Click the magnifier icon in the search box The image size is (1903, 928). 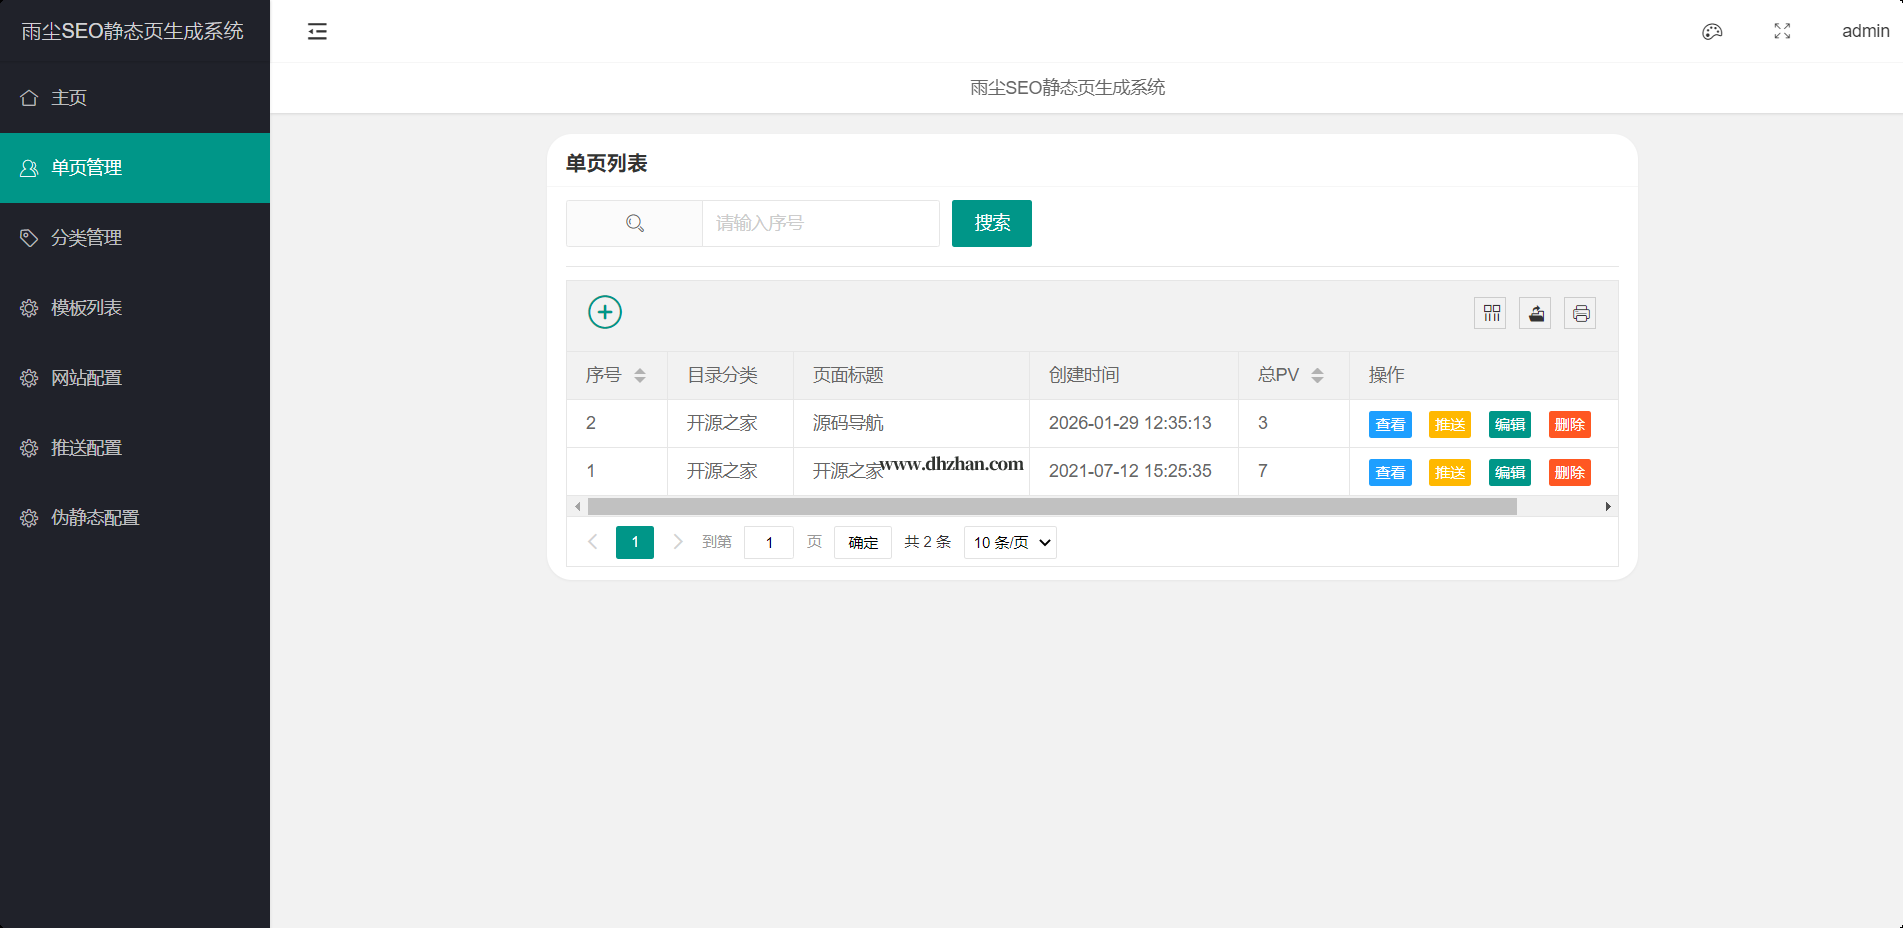tap(635, 223)
